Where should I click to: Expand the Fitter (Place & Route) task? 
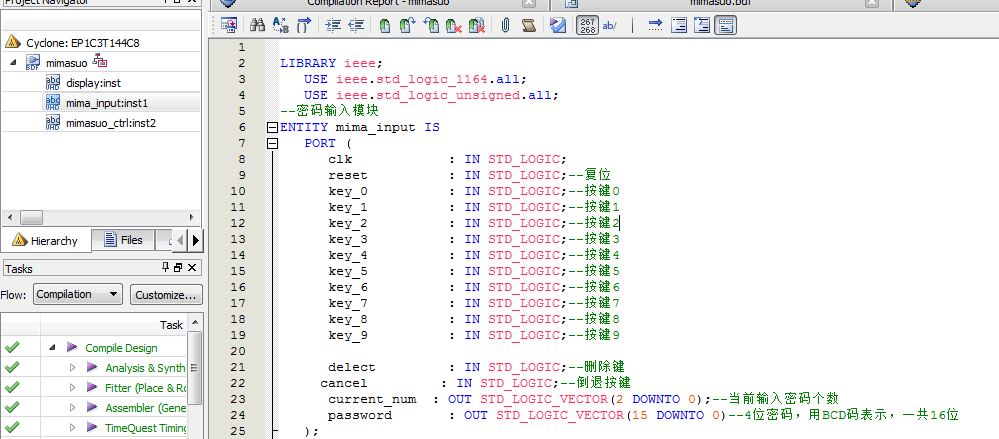click(72, 388)
